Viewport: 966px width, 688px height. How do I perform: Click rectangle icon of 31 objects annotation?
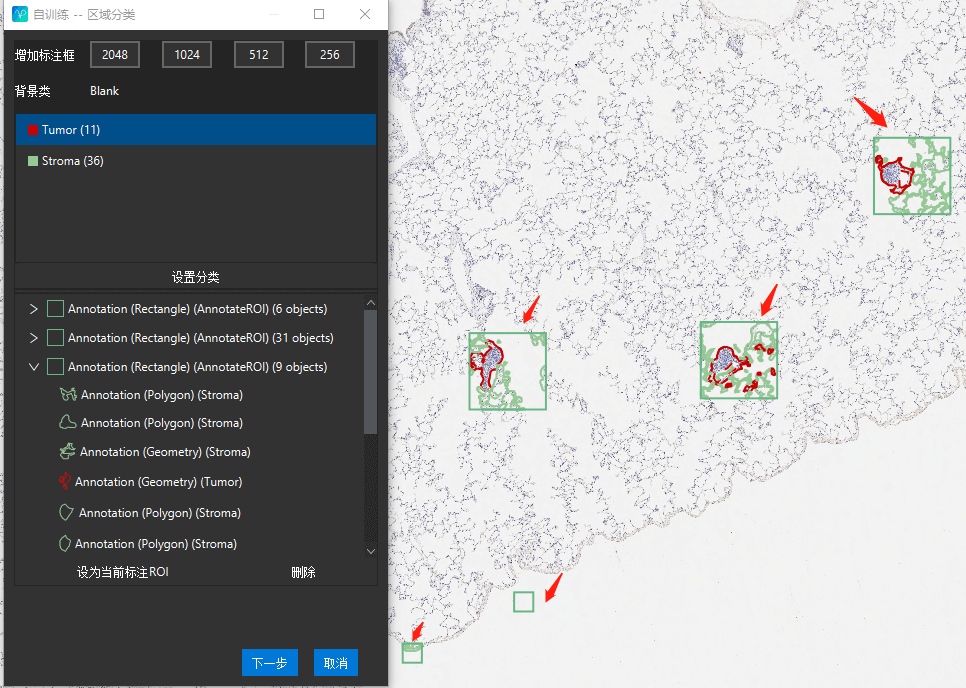(56, 338)
